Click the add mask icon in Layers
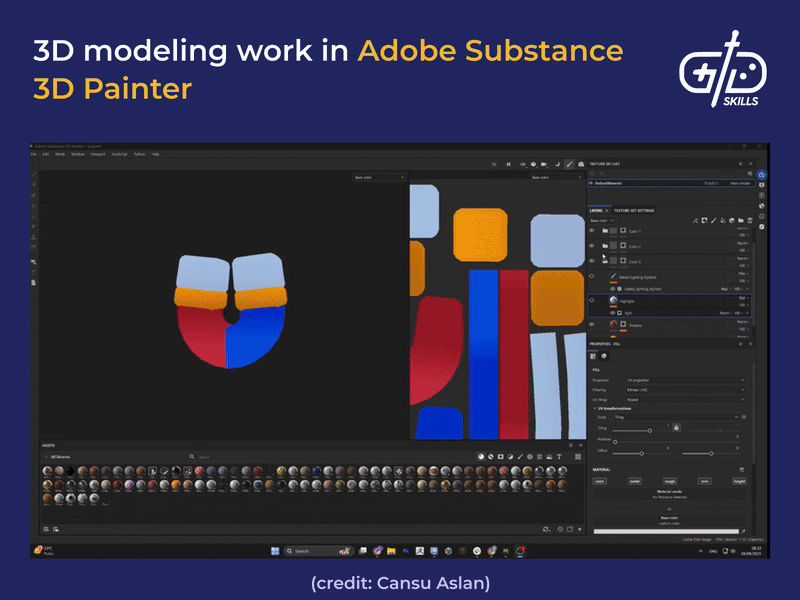800x600 pixels. (704, 221)
